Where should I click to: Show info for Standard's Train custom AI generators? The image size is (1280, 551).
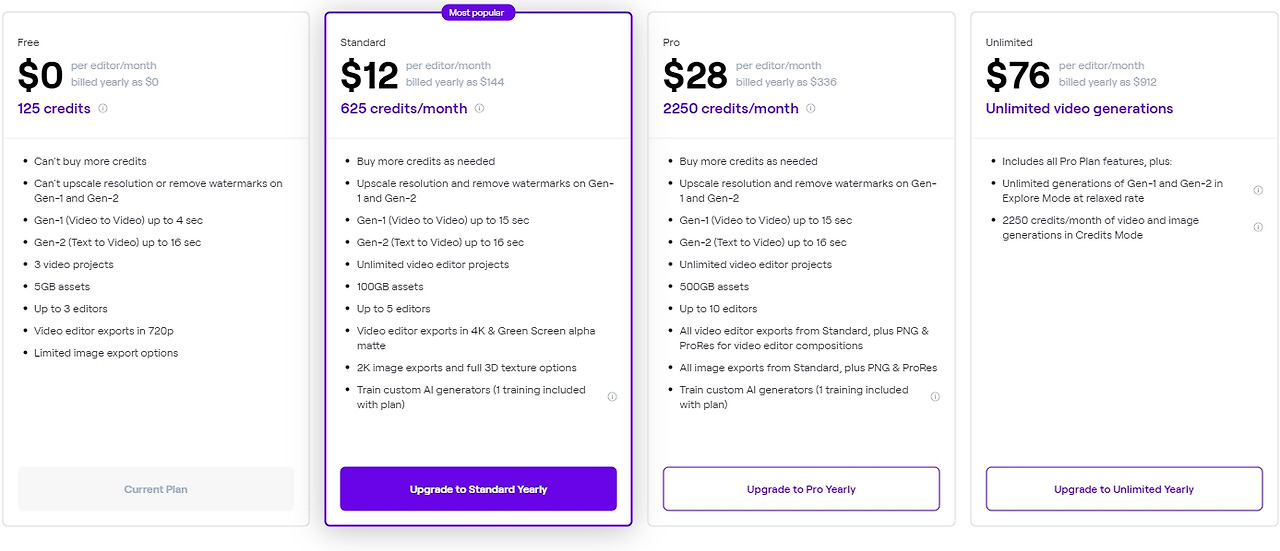pos(612,397)
